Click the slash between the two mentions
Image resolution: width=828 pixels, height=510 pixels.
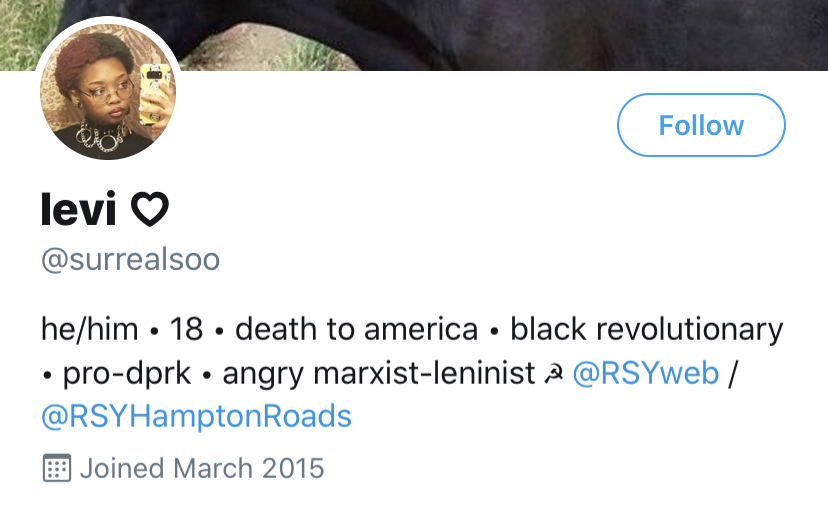pyautogui.click(x=732, y=373)
